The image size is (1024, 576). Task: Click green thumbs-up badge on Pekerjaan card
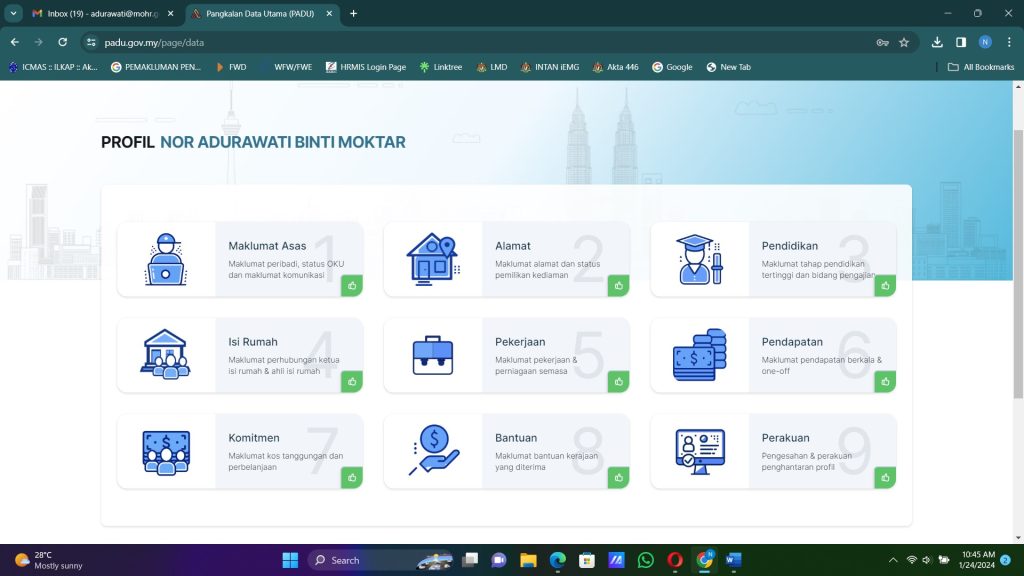pos(618,382)
